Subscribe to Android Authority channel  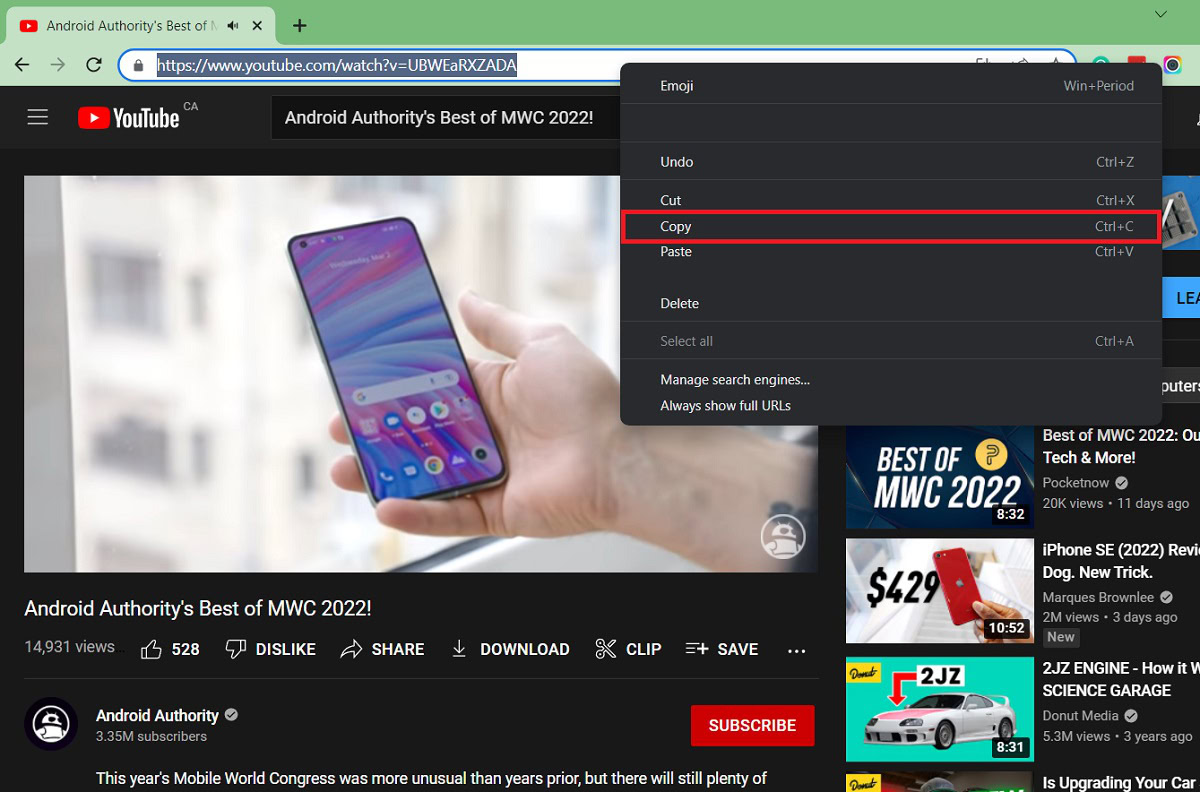752,726
